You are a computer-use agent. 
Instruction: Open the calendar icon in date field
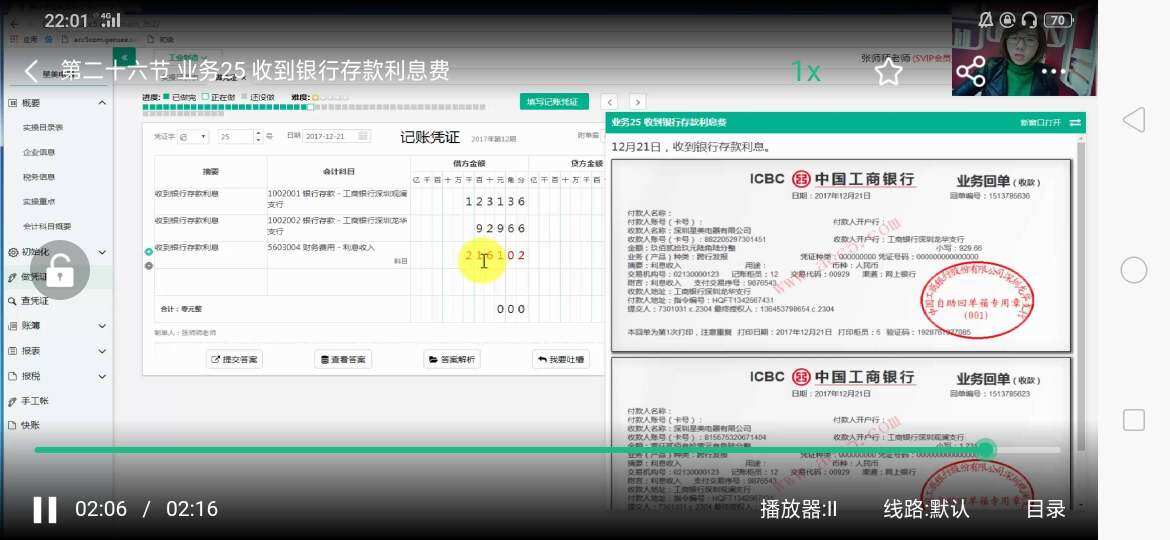pos(363,136)
